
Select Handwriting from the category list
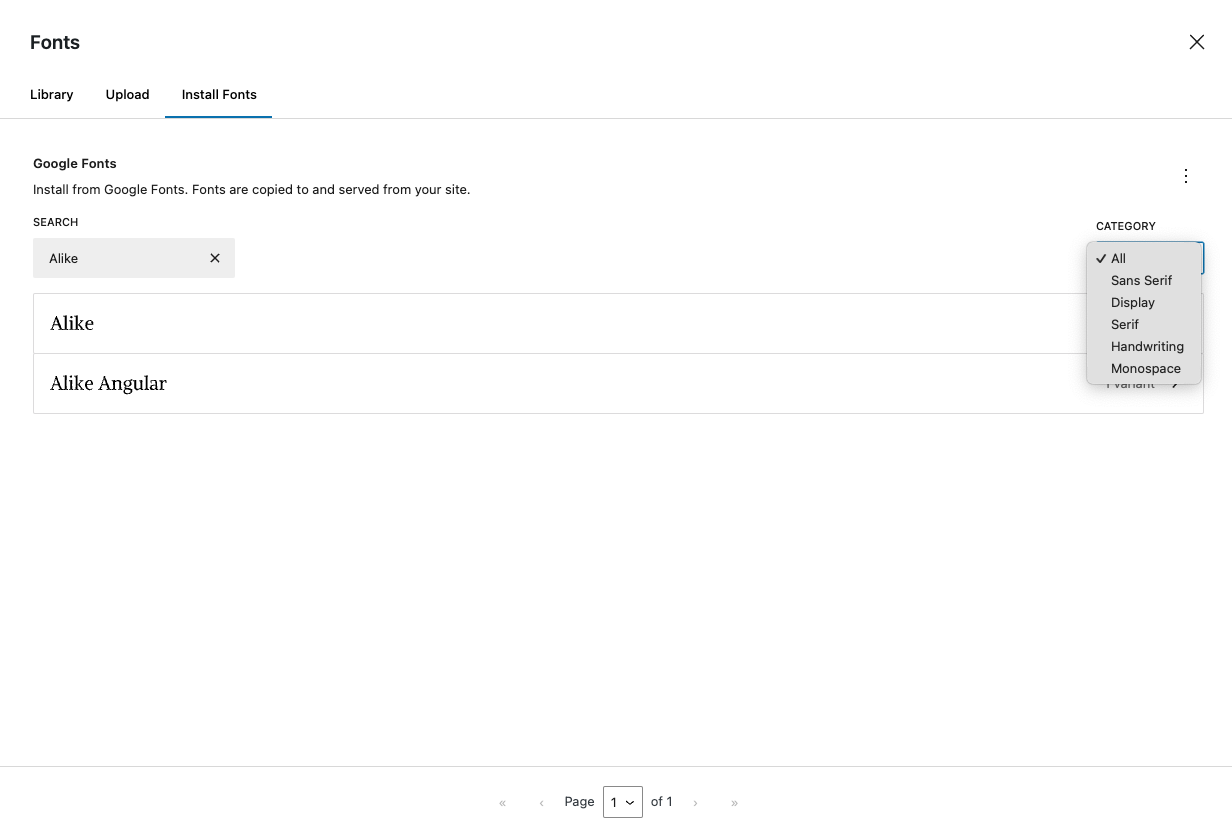(1147, 346)
